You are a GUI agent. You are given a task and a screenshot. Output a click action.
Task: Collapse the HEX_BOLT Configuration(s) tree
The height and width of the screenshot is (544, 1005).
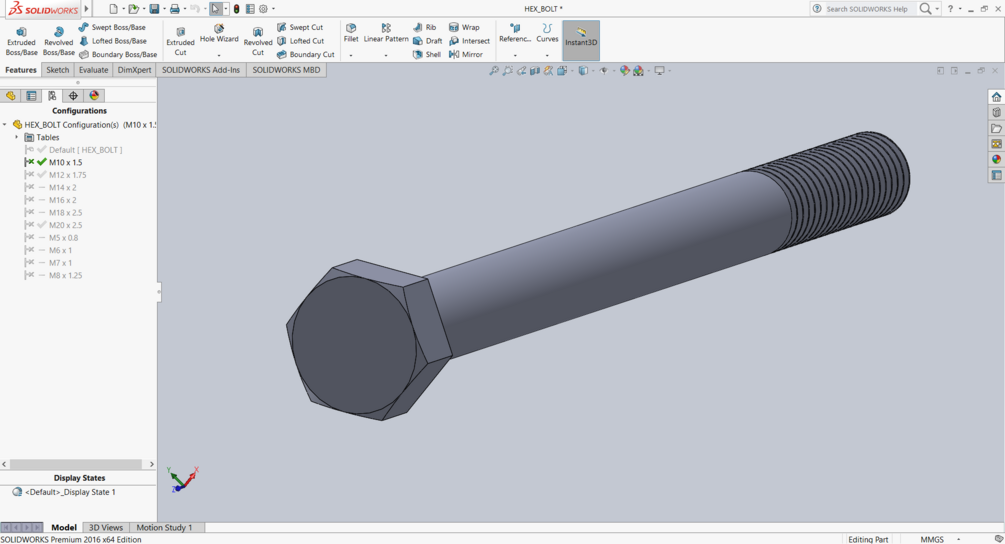click(x=4, y=125)
